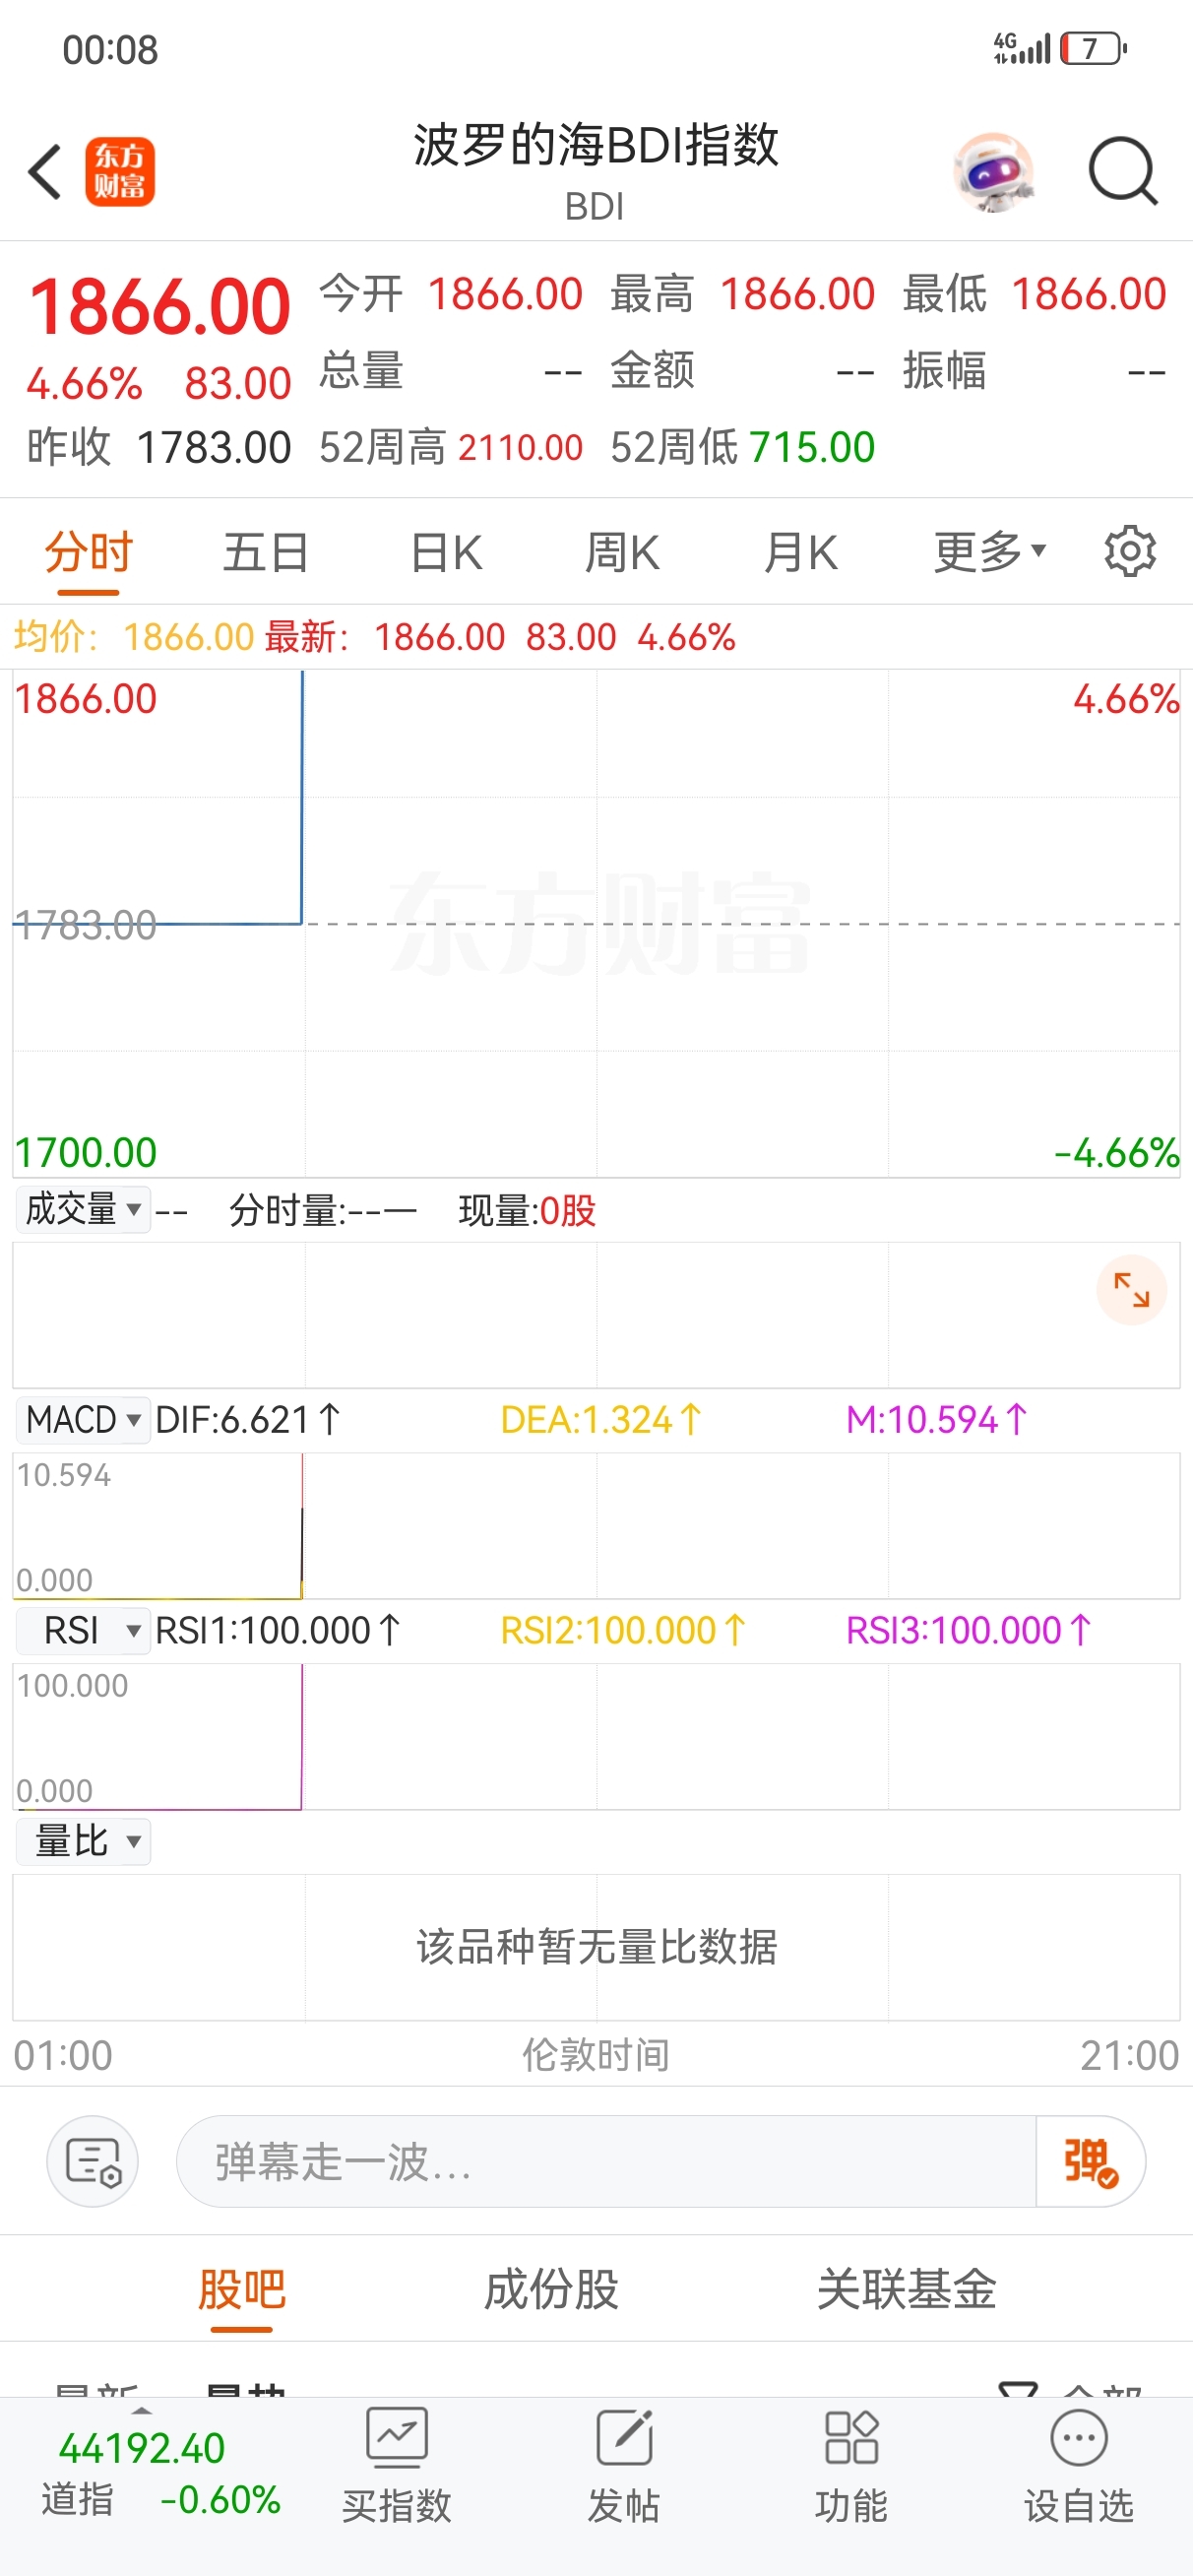Switch to the 成份股 tab
This screenshot has width=1193, height=2576.
click(x=551, y=2290)
